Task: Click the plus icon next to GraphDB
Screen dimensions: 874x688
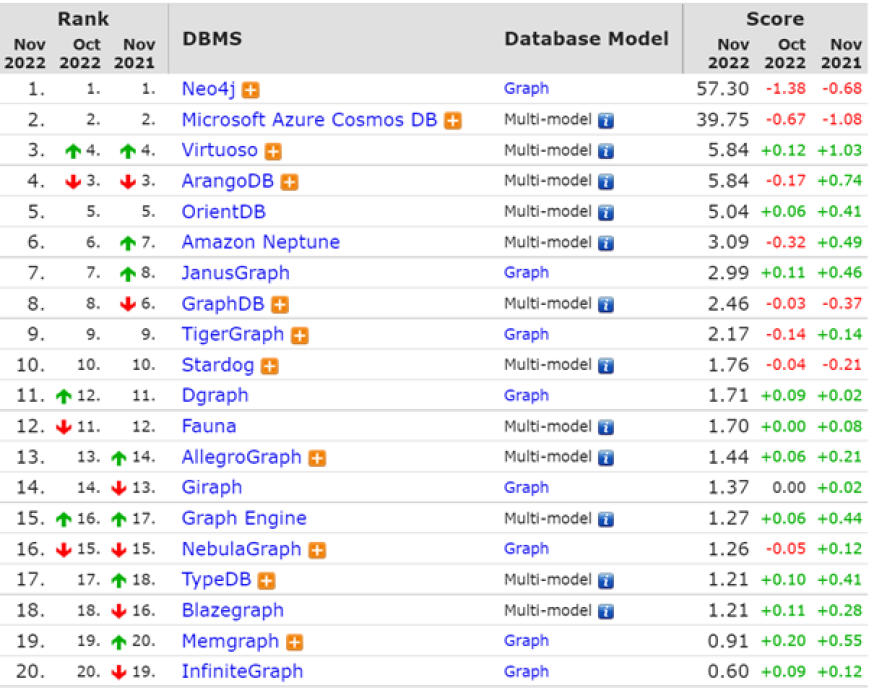Action: 280,304
